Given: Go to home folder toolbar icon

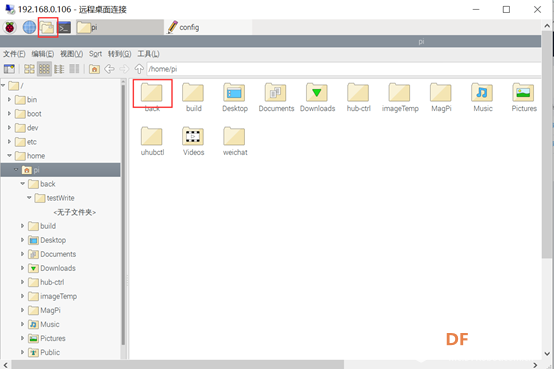Looking at the screenshot, I should tap(94, 69).
